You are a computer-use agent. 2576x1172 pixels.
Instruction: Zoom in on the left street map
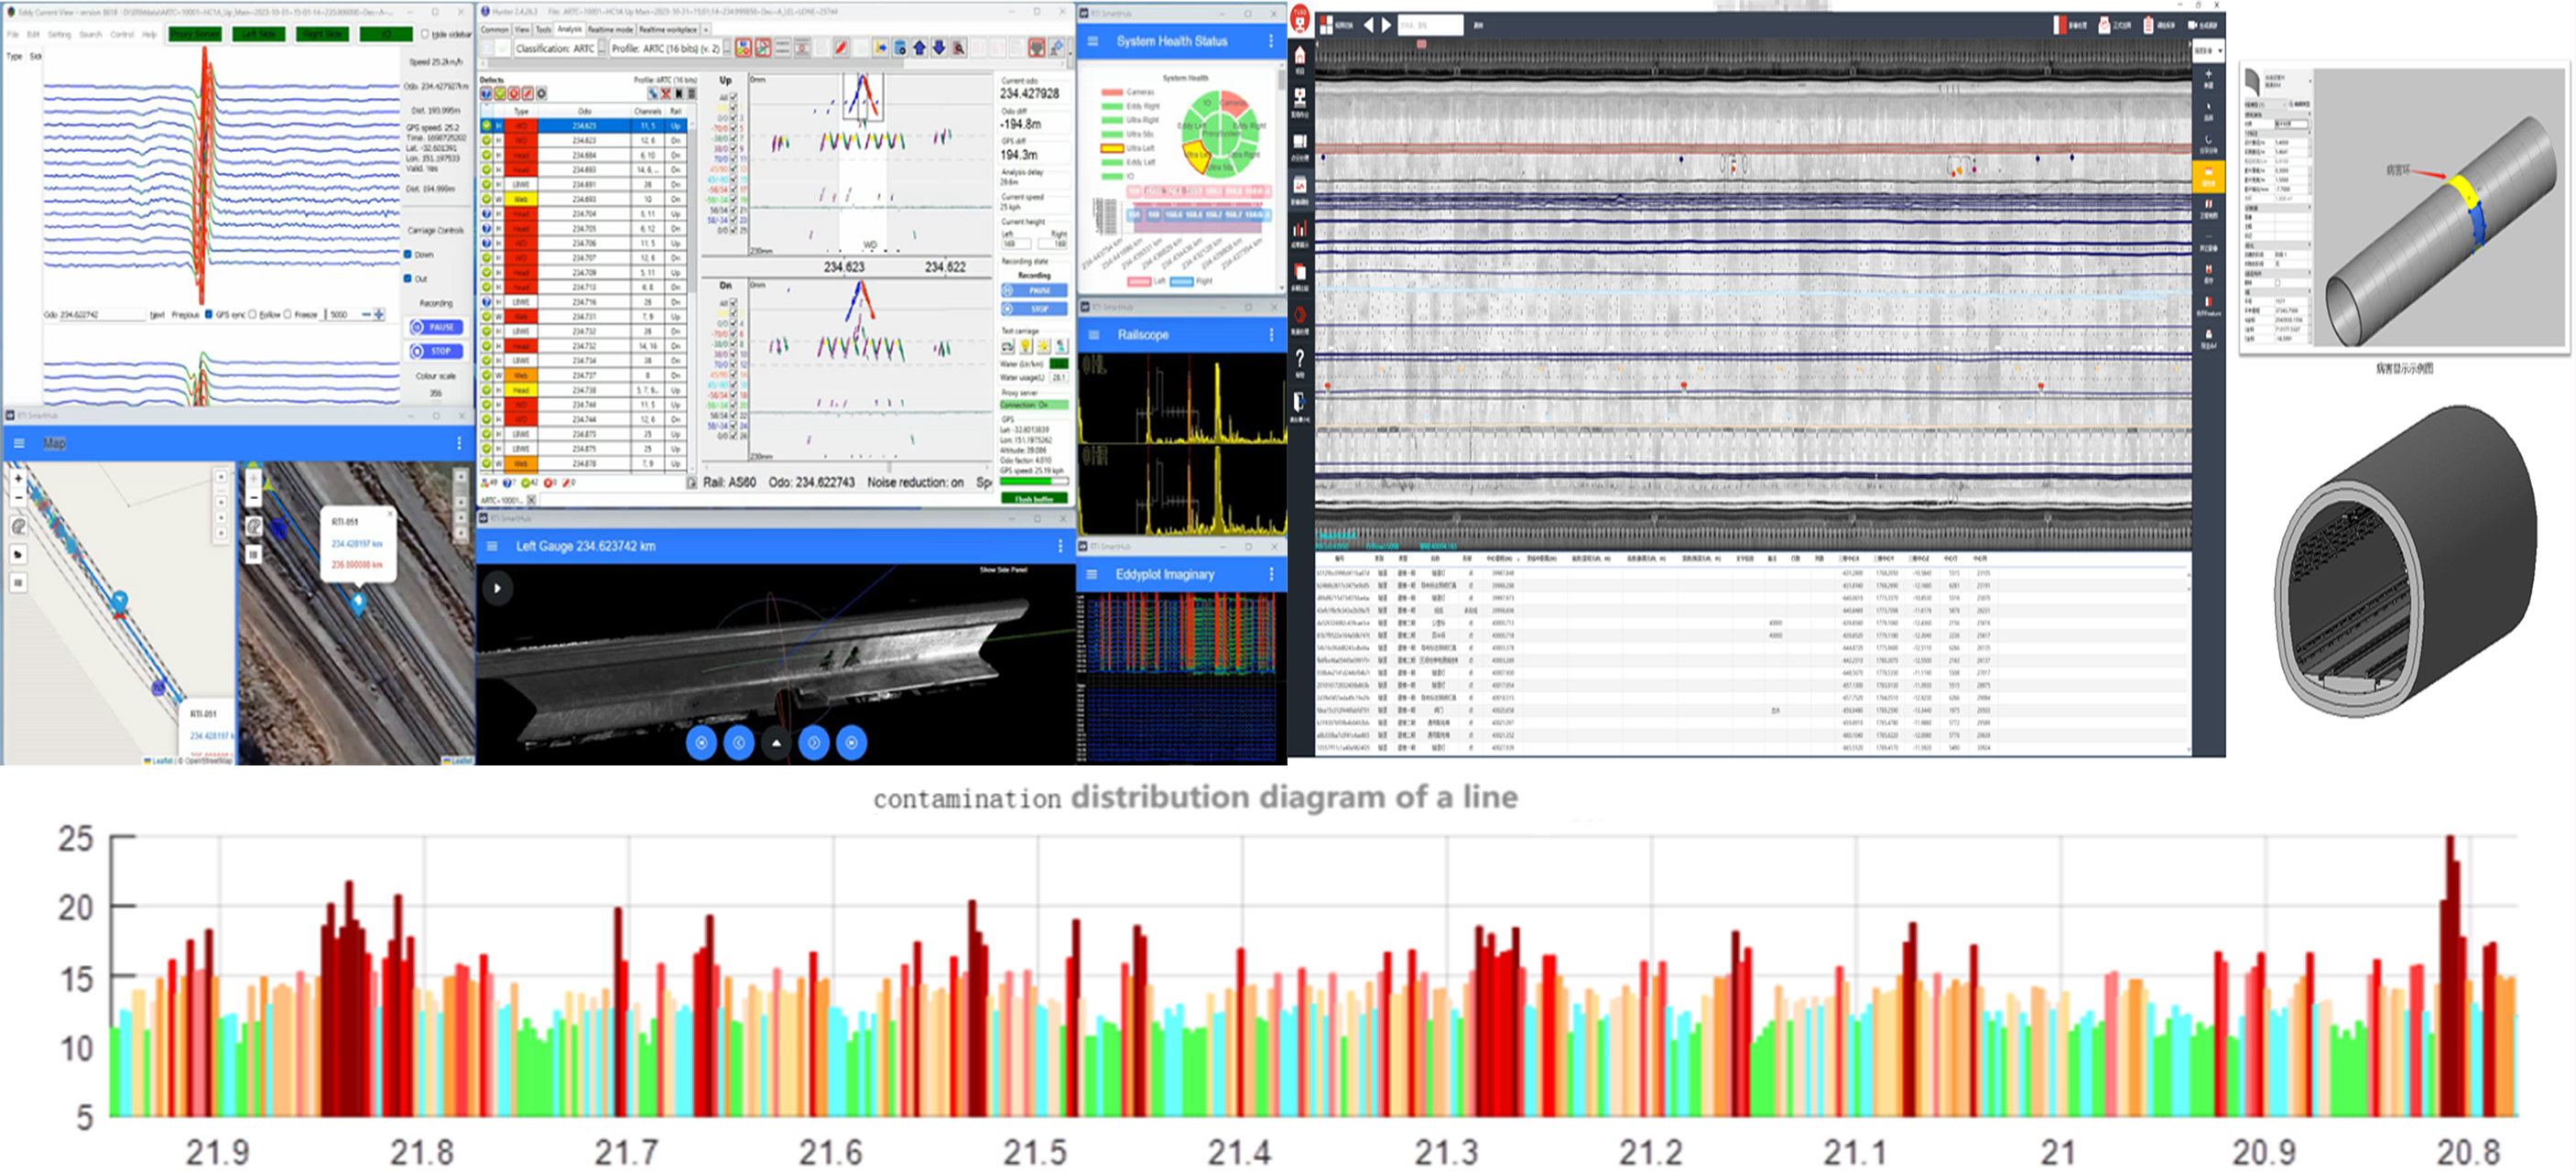[18, 478]
